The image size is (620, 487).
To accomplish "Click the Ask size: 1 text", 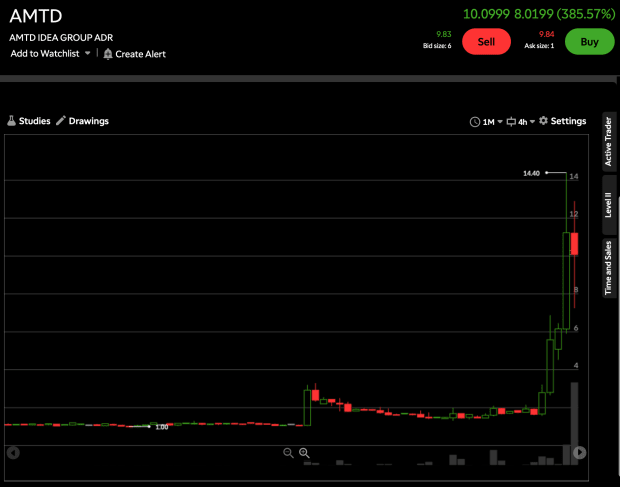I will [539, 46].
